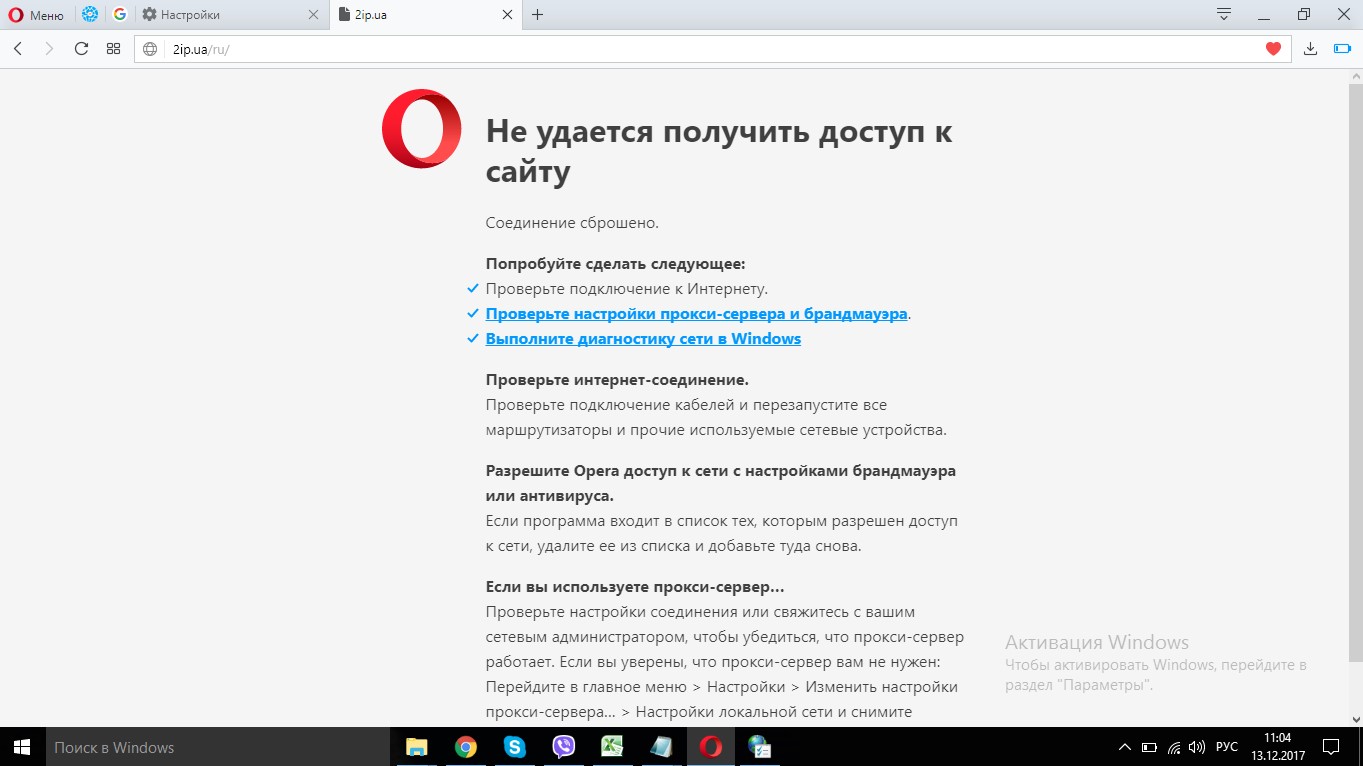Open File Explorer from taskbar
Viewport: 1363px width, 766px height.
416,747
